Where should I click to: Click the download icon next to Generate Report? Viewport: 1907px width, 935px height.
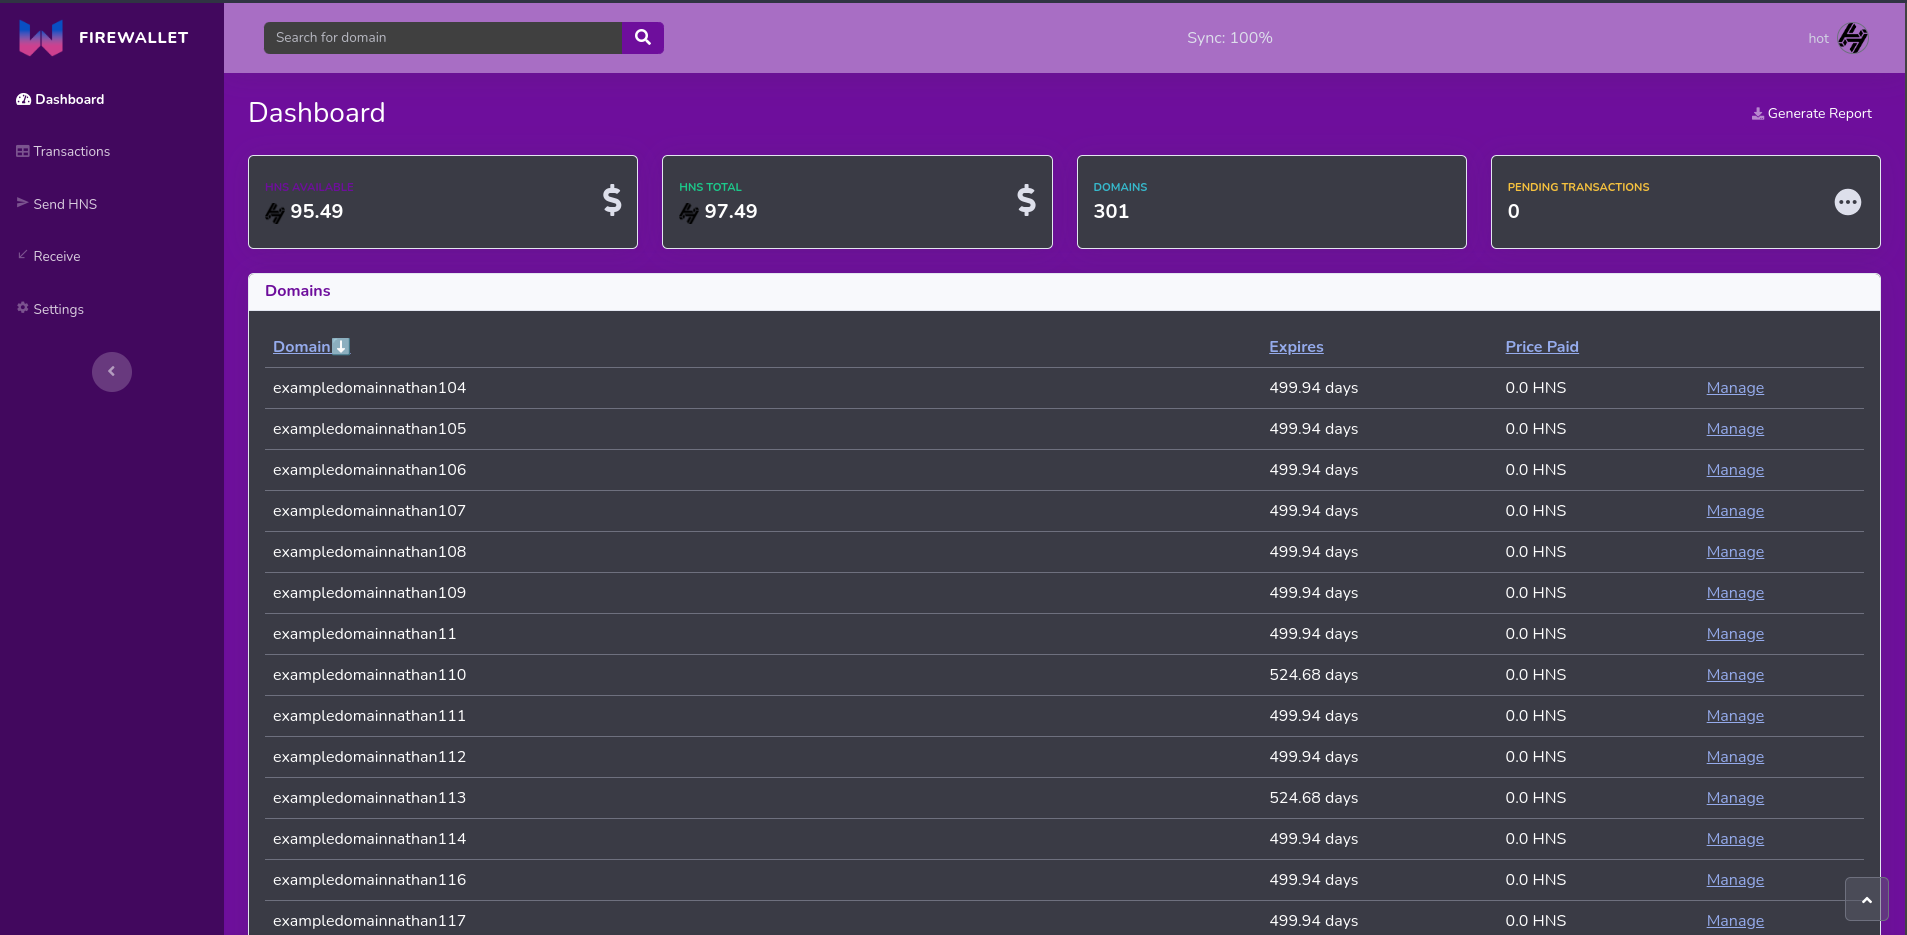coord(1757,113)
